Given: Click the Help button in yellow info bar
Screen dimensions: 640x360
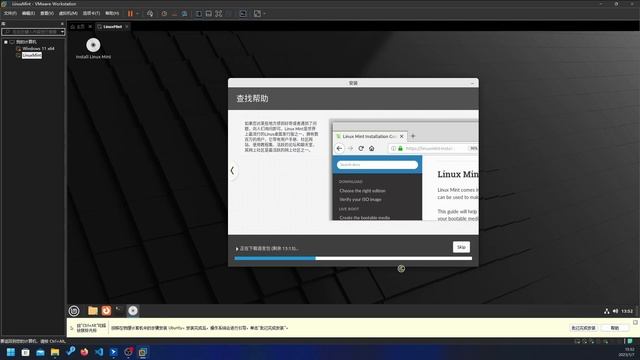Looking at the screenshot, I should click(x=615, y=328).
